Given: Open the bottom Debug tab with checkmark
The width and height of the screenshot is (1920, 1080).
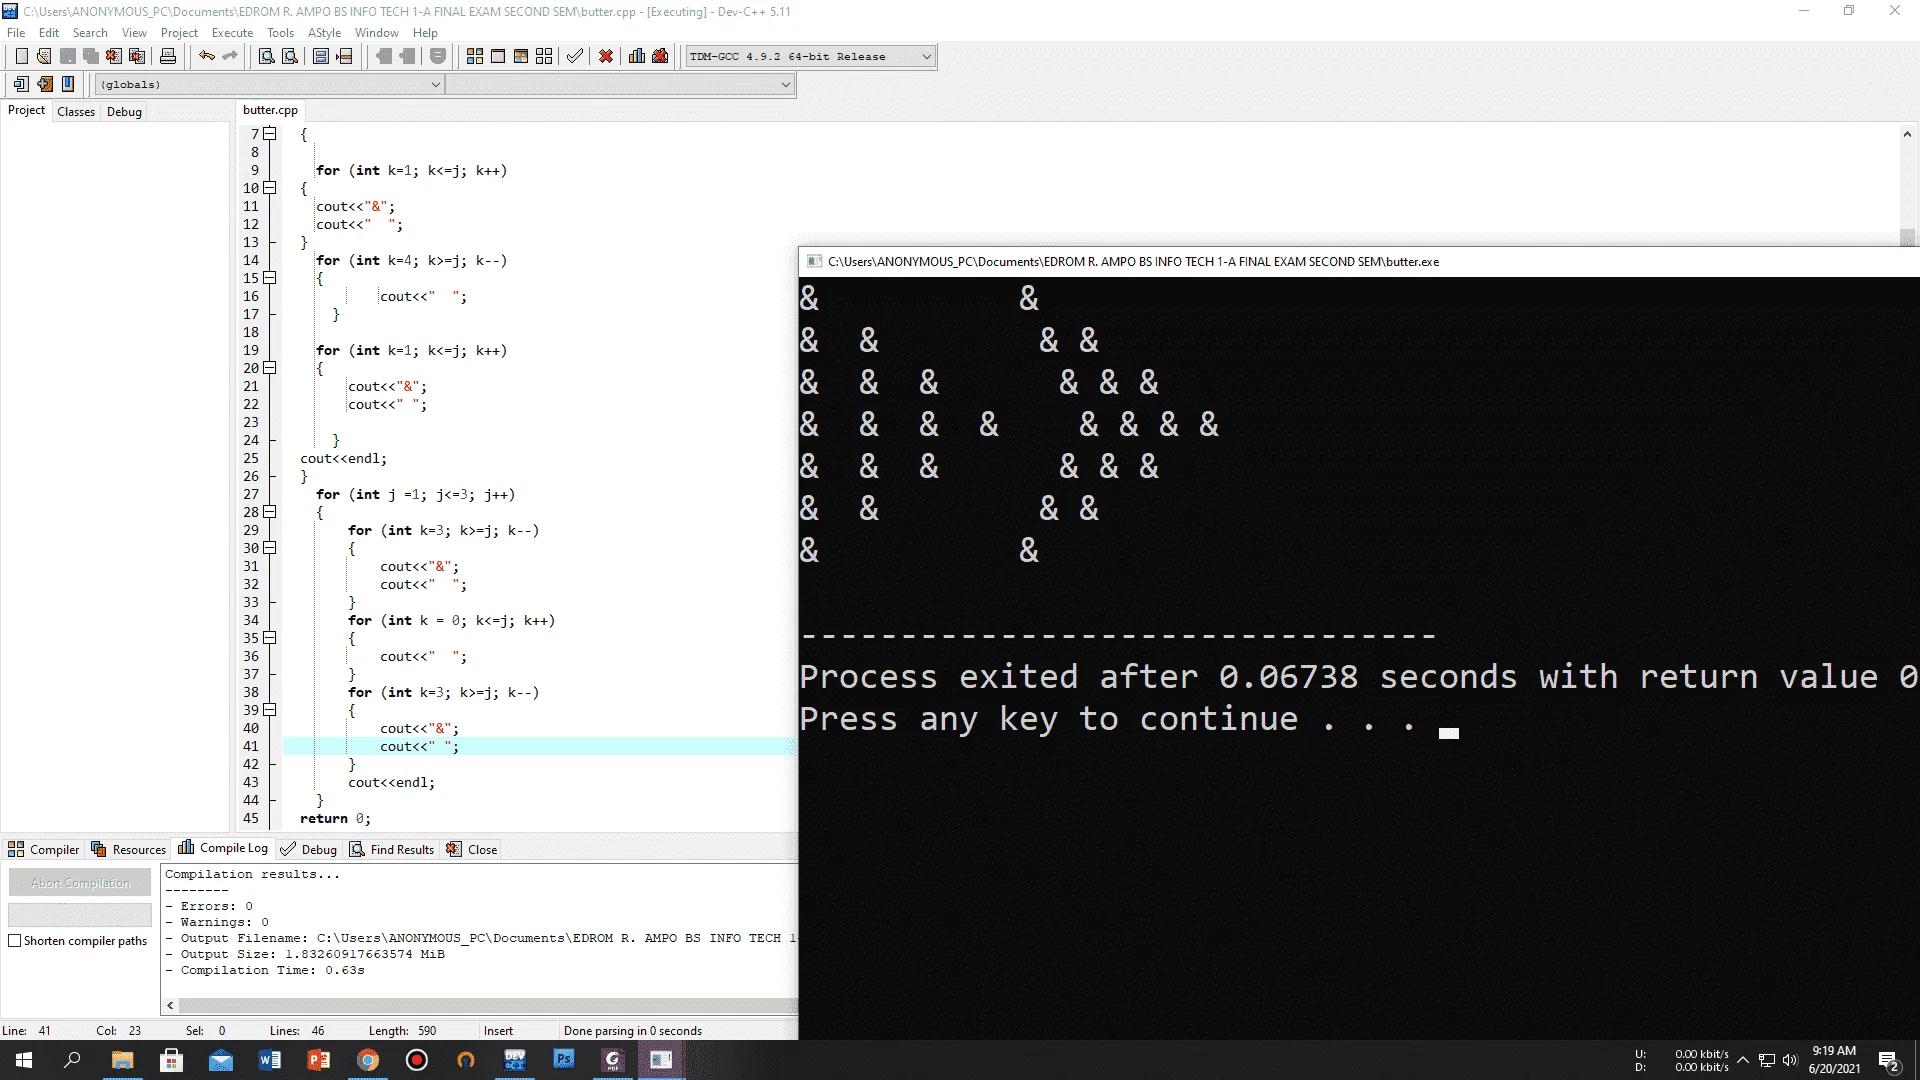Looking at the screenshot, I should (308, 849).
